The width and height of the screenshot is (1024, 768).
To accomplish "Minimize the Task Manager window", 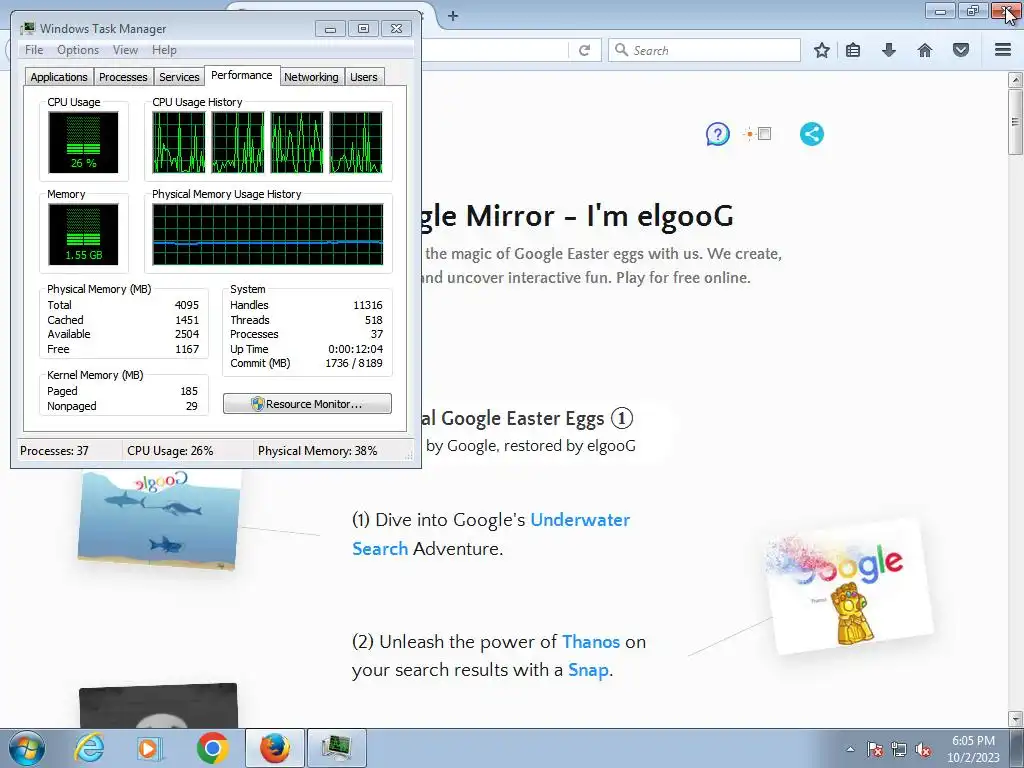I will (x=330, y=29).
